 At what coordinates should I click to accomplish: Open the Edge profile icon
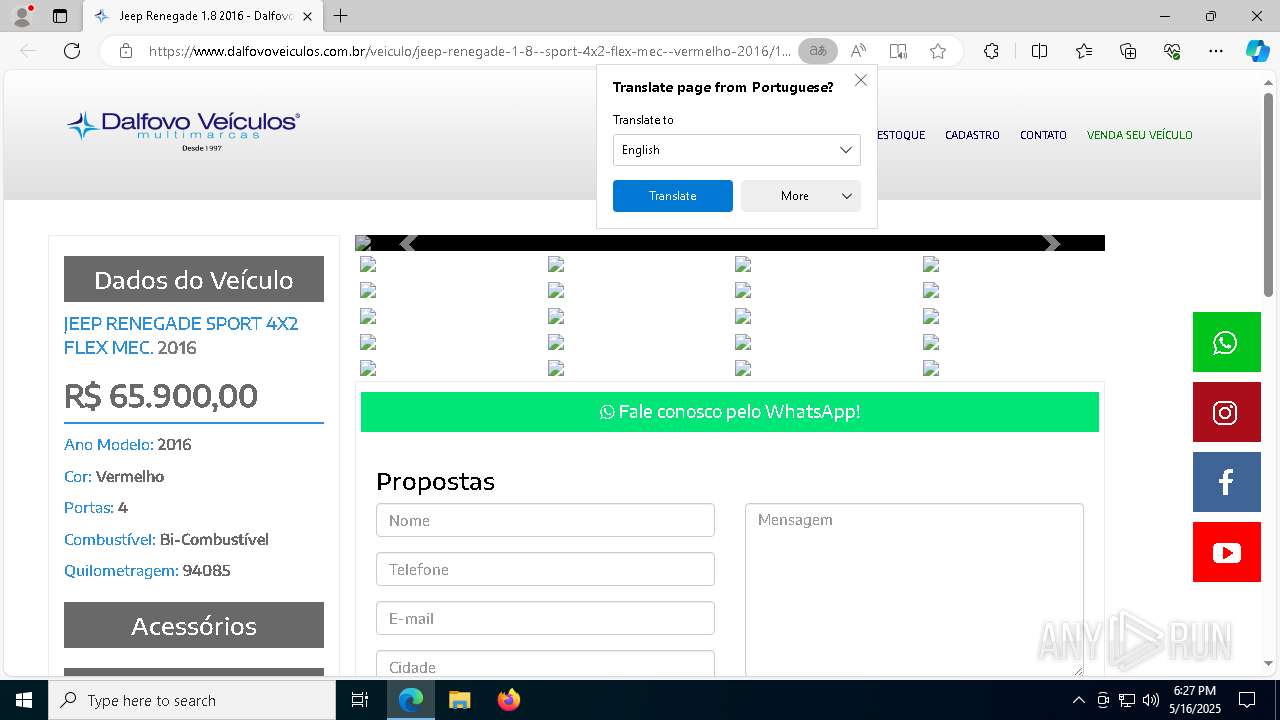coord(21,16)
